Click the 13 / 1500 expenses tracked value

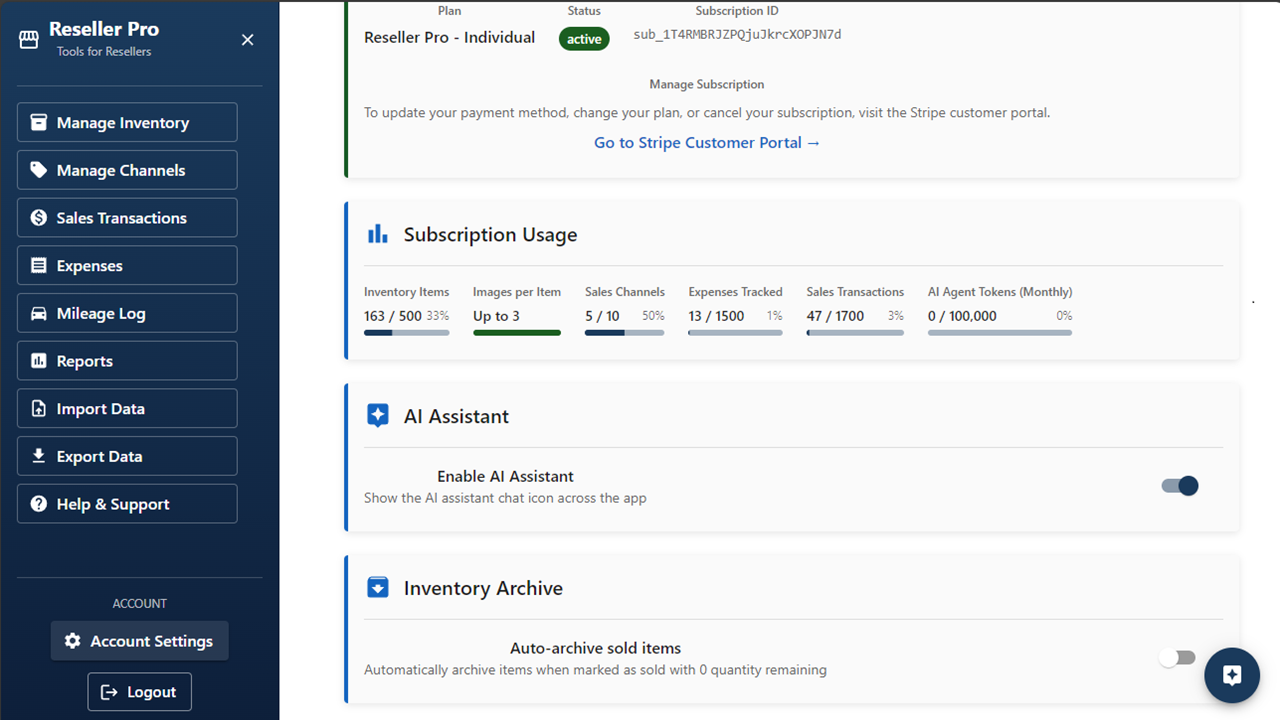click(x=716, y=316)
